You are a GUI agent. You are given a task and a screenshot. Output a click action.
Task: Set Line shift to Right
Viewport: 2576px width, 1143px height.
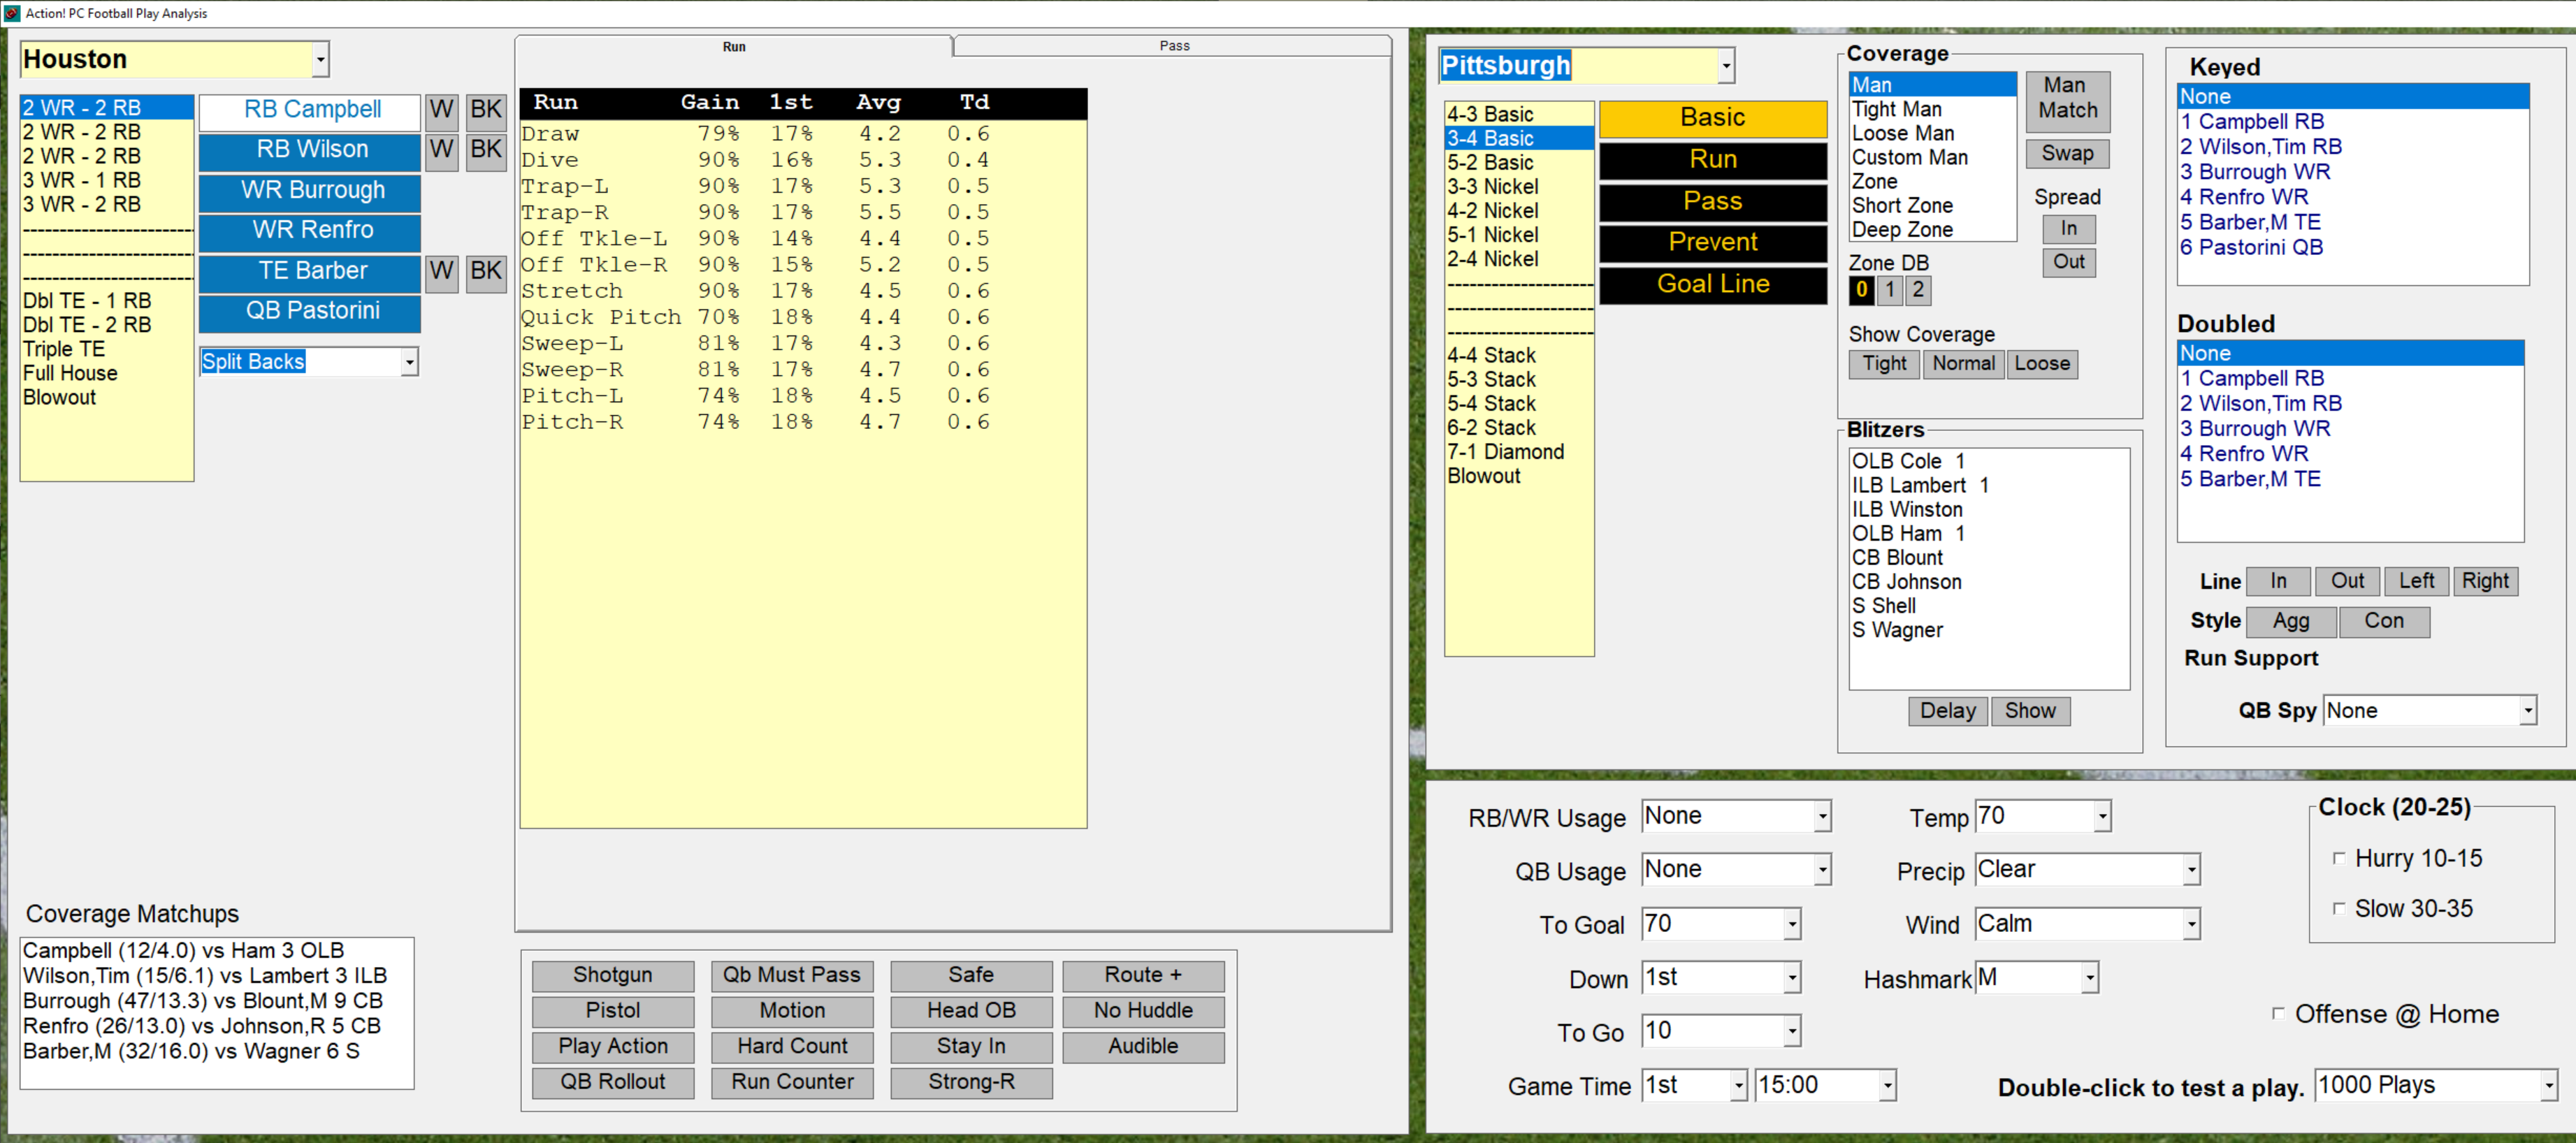pos(2485,581)
